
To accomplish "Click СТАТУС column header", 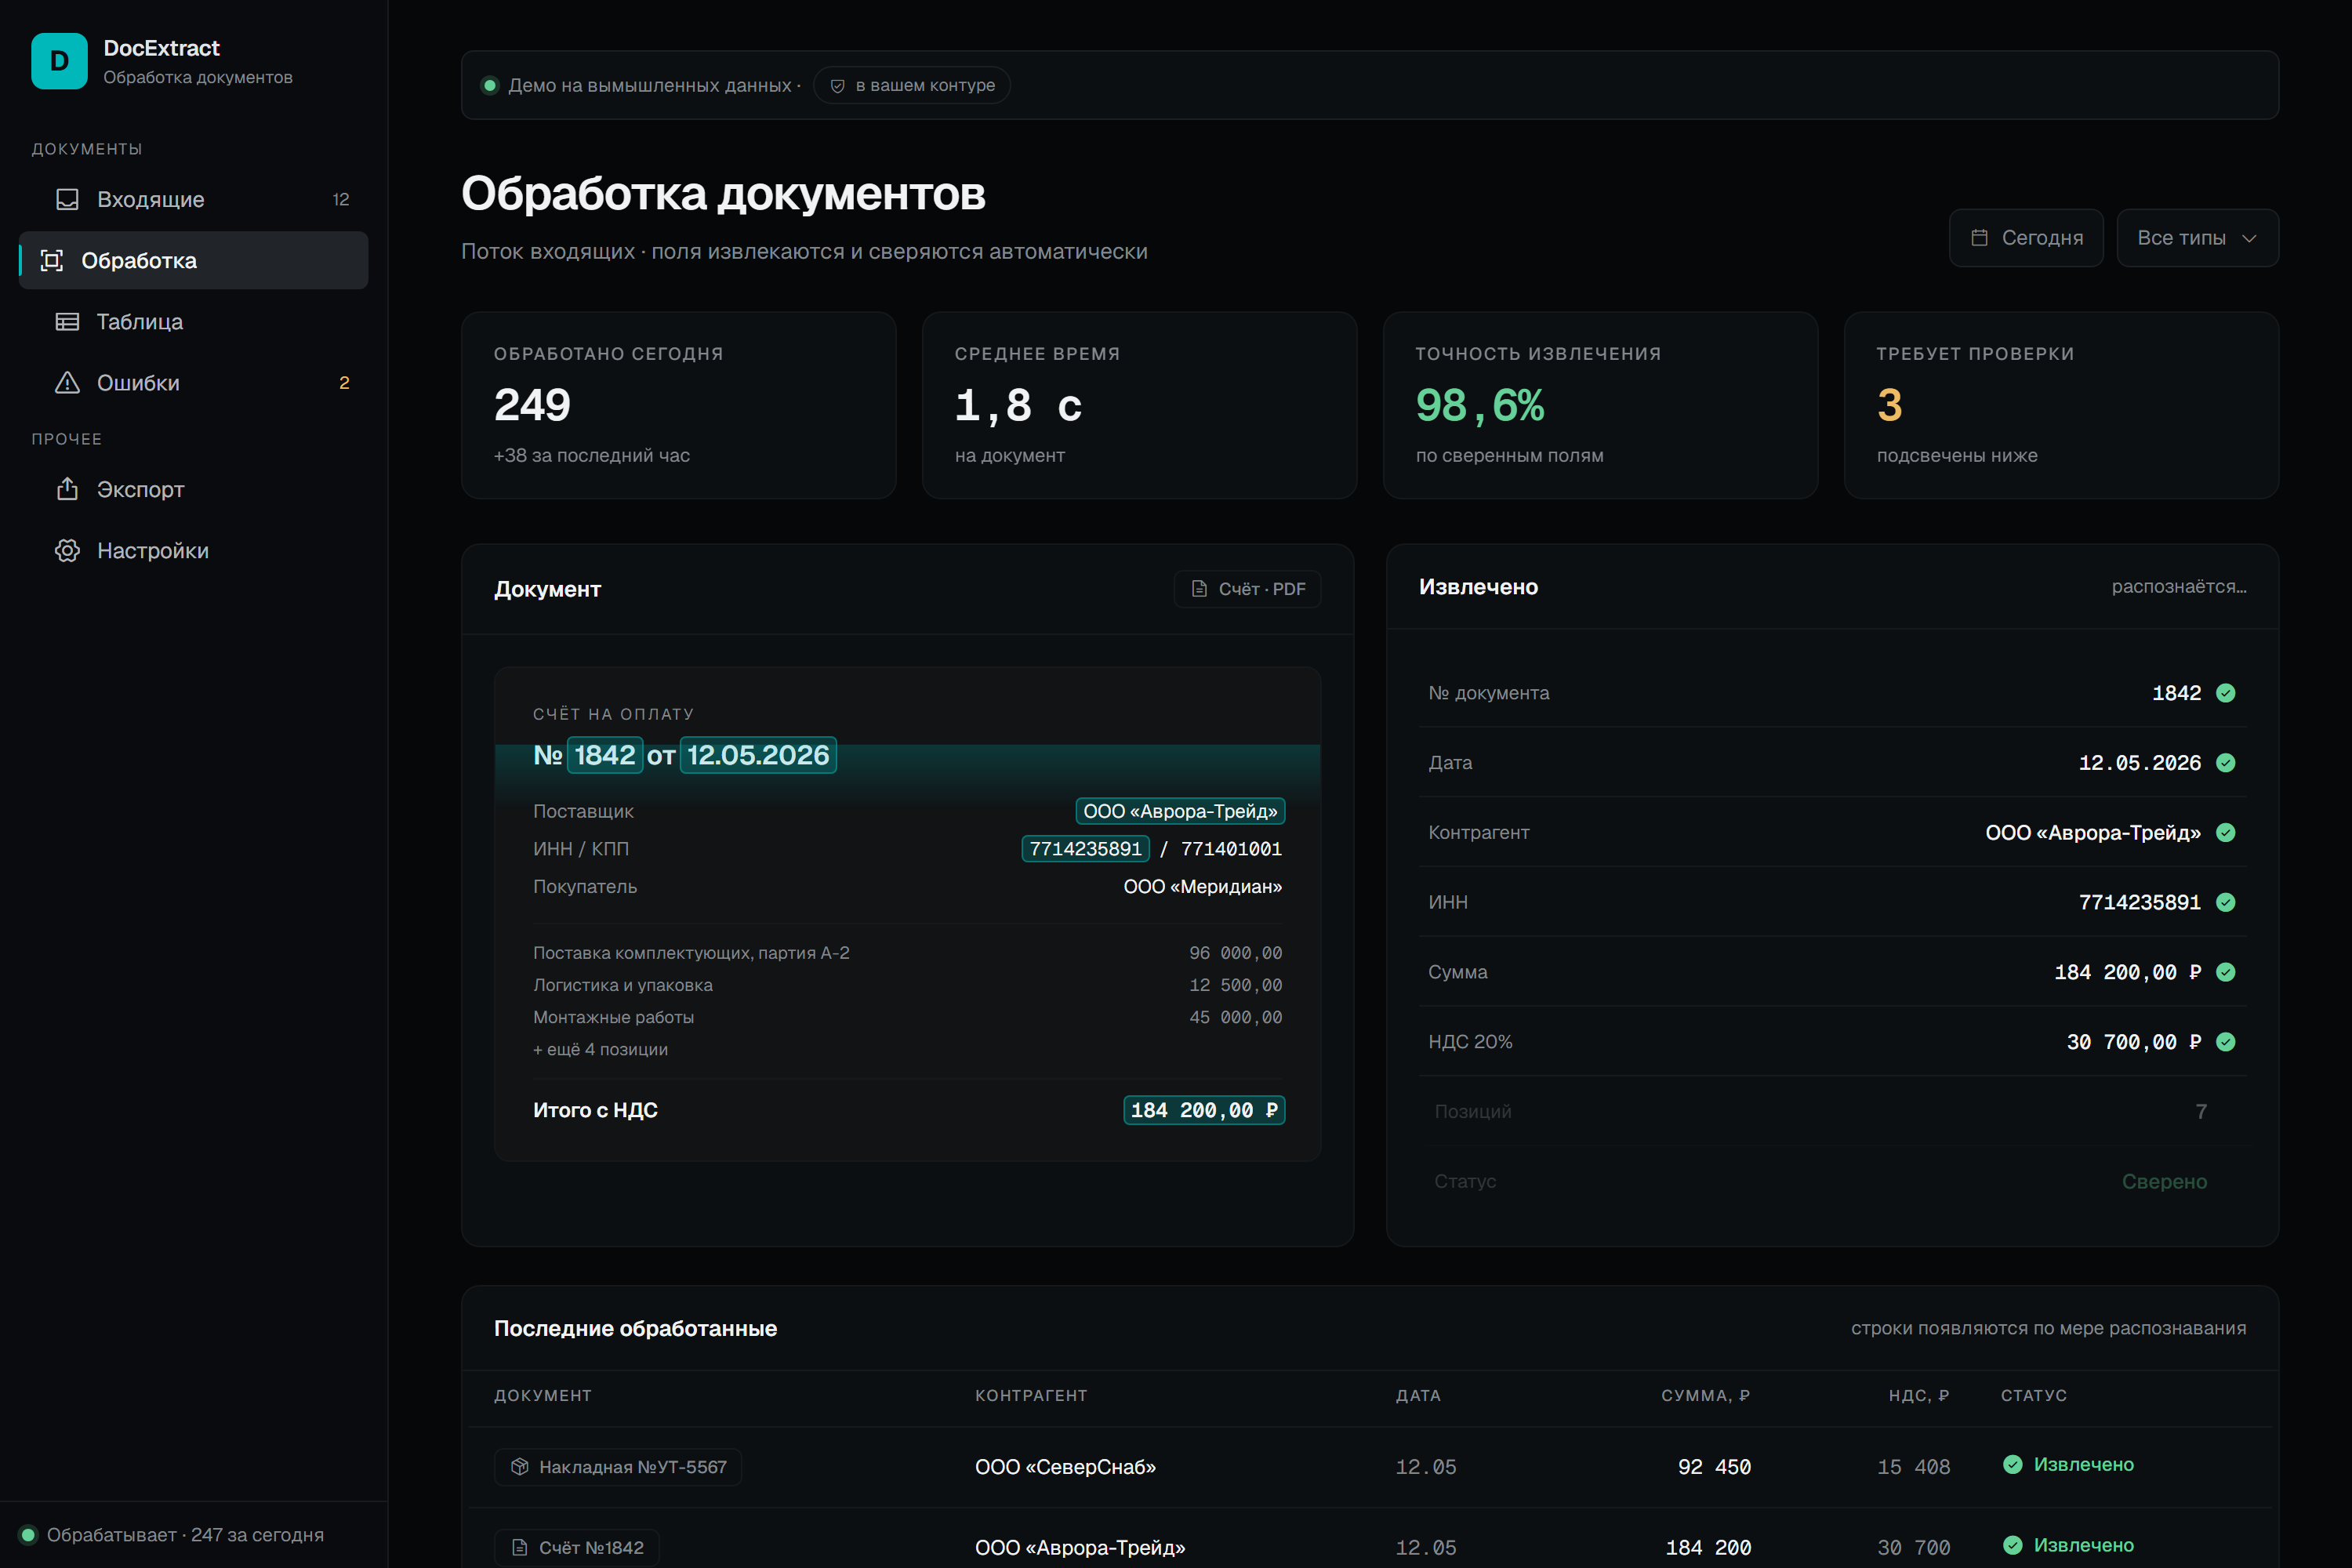I will 2033,1395.
